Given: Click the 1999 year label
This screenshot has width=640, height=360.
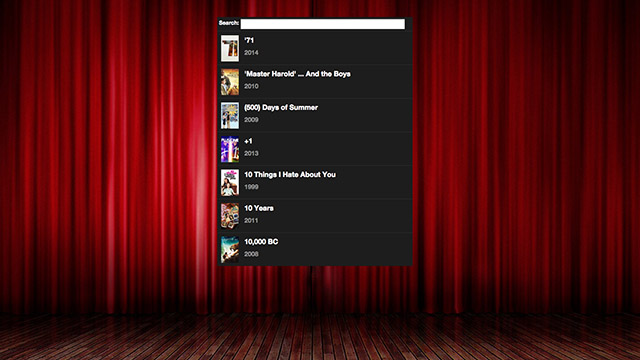Looking at the screenshot, I should (251, 187).
